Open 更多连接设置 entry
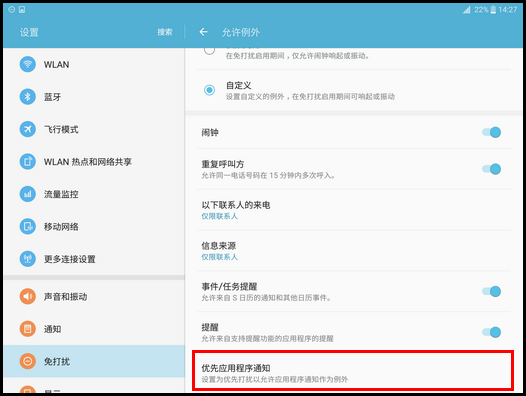 [94, 259]
